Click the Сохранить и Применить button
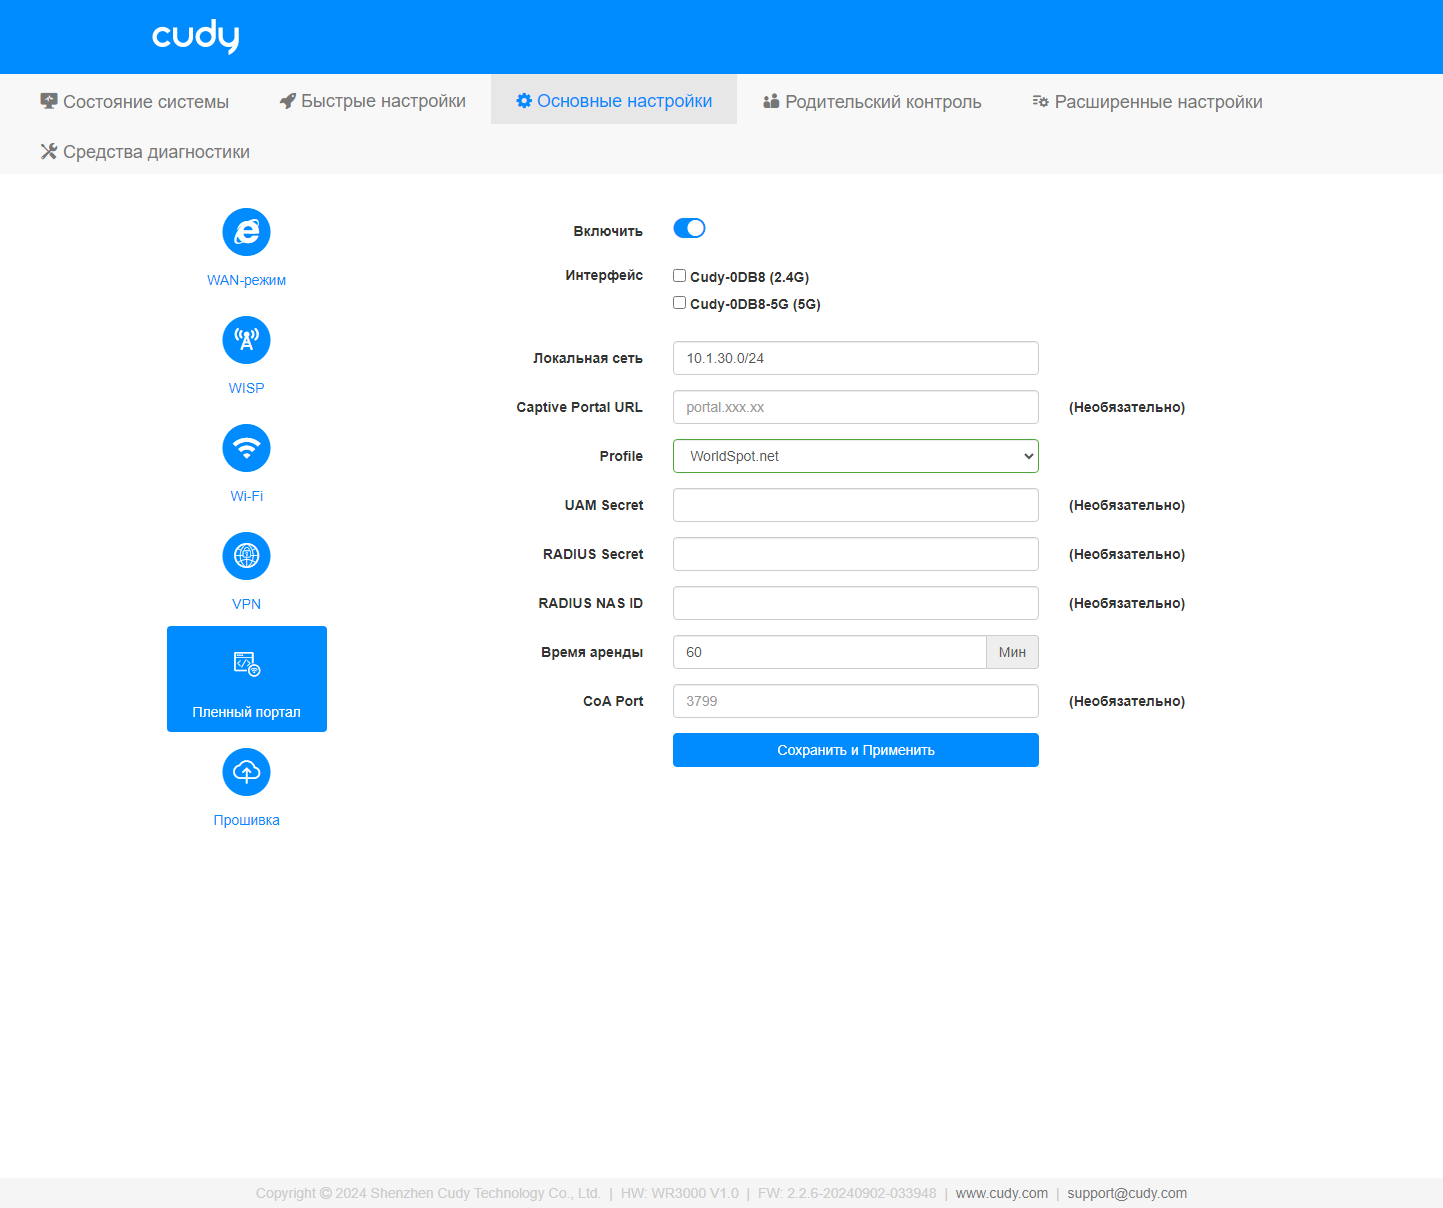This screenshot has height=1208, width=1443. tap(856, 750)
